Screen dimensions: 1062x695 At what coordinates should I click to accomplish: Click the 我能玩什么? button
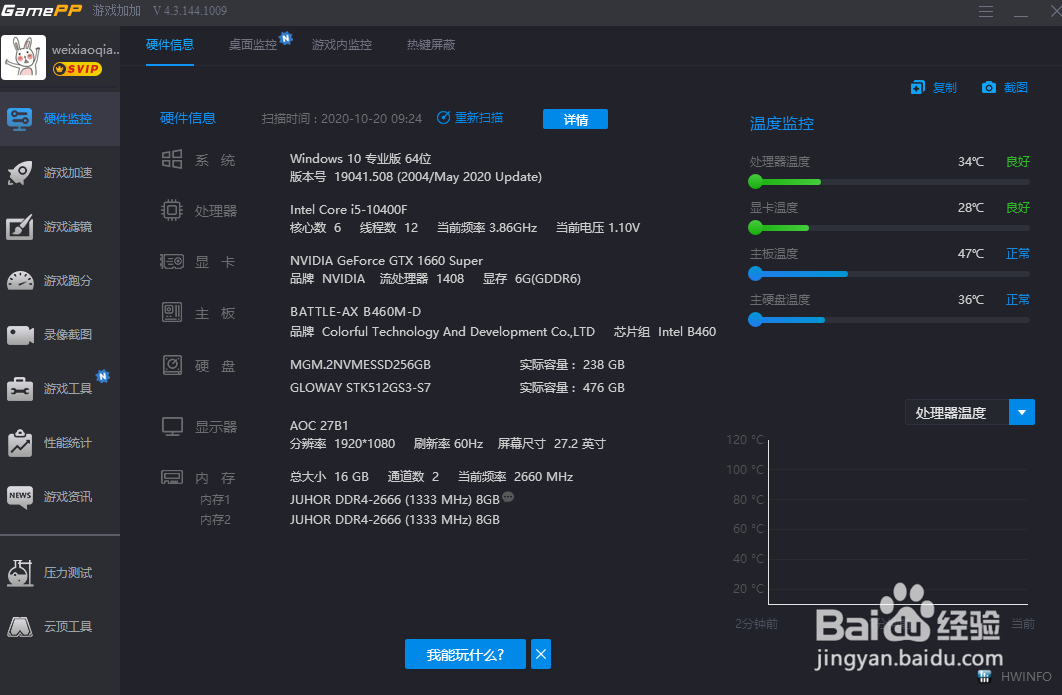coord(465,654)
